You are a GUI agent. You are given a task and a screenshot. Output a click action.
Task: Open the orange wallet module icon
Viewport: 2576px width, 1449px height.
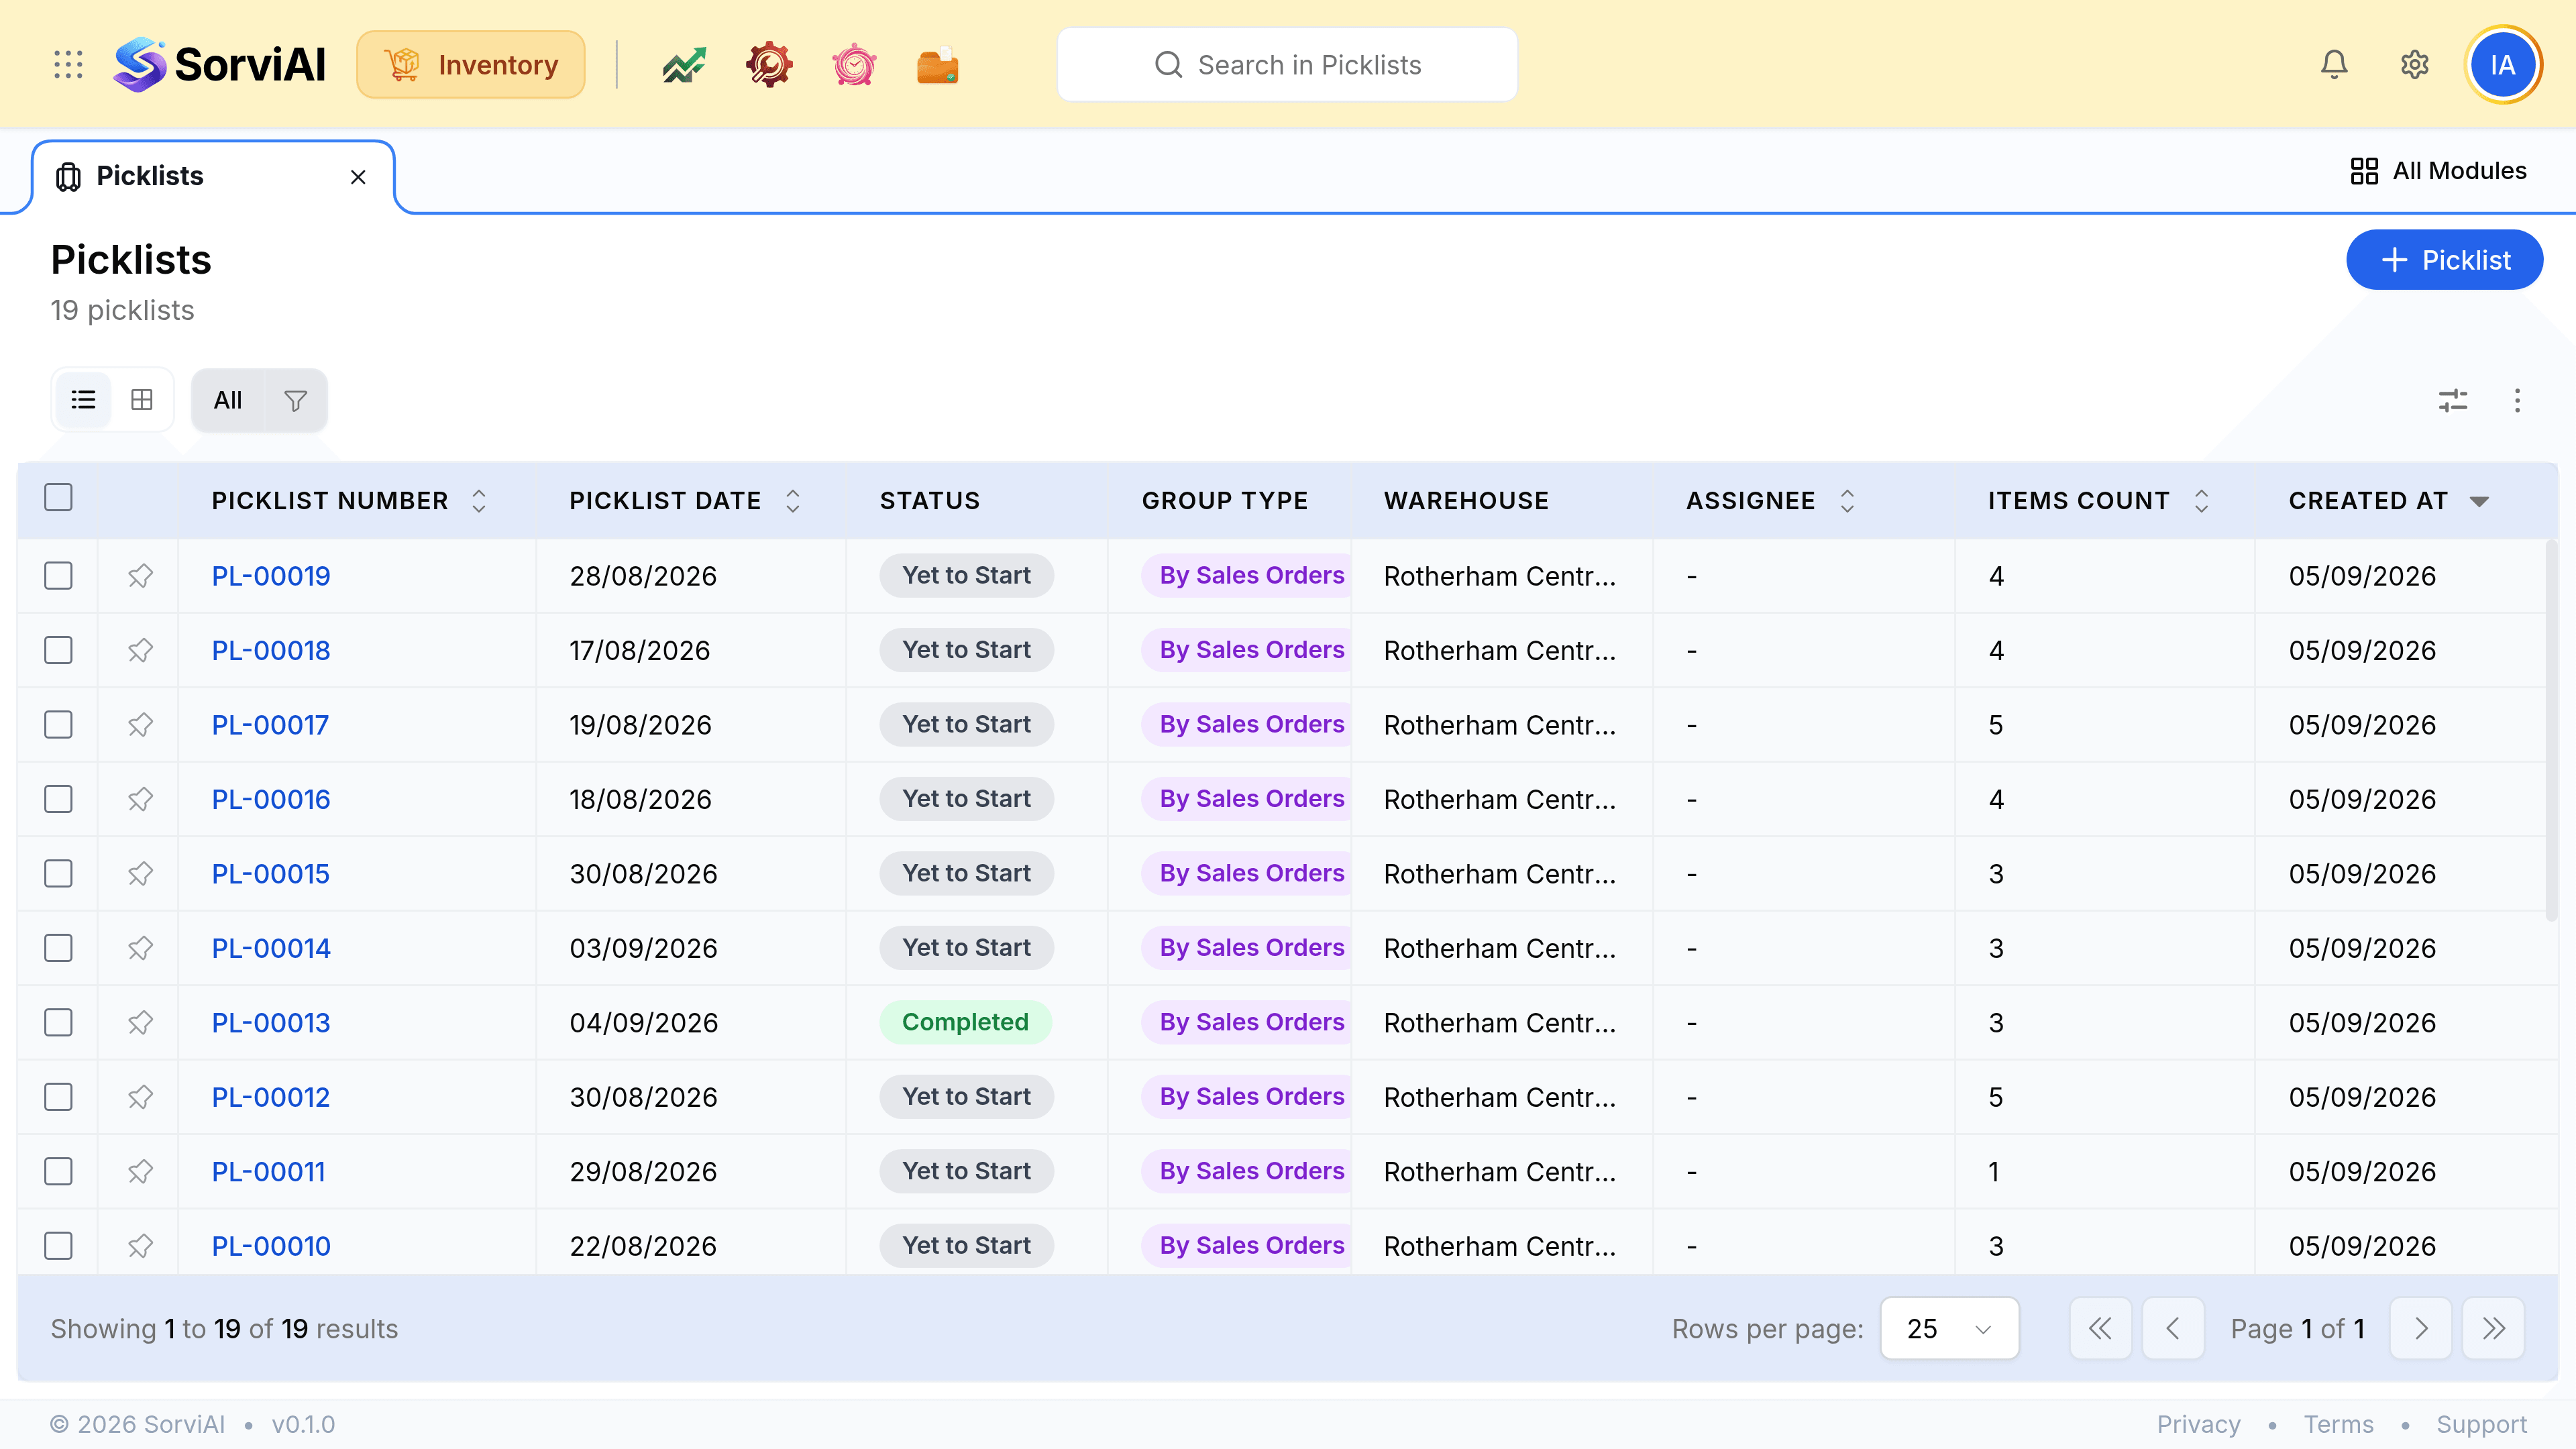(938, 66)
